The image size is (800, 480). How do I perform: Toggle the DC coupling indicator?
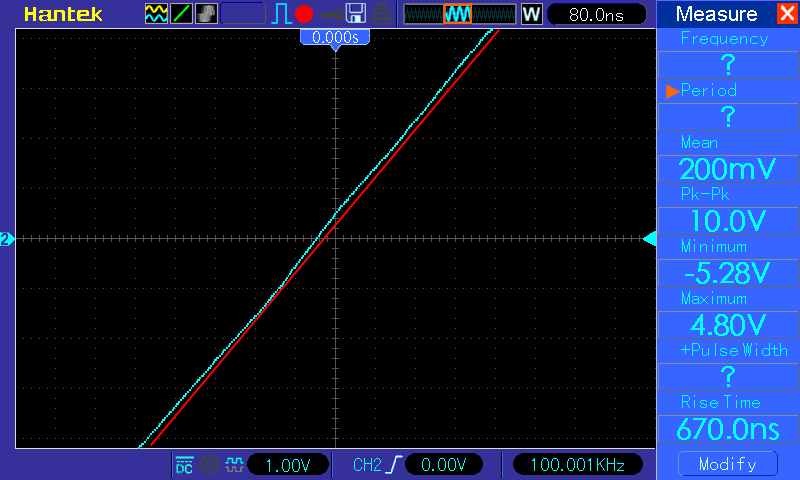(184, 465)
